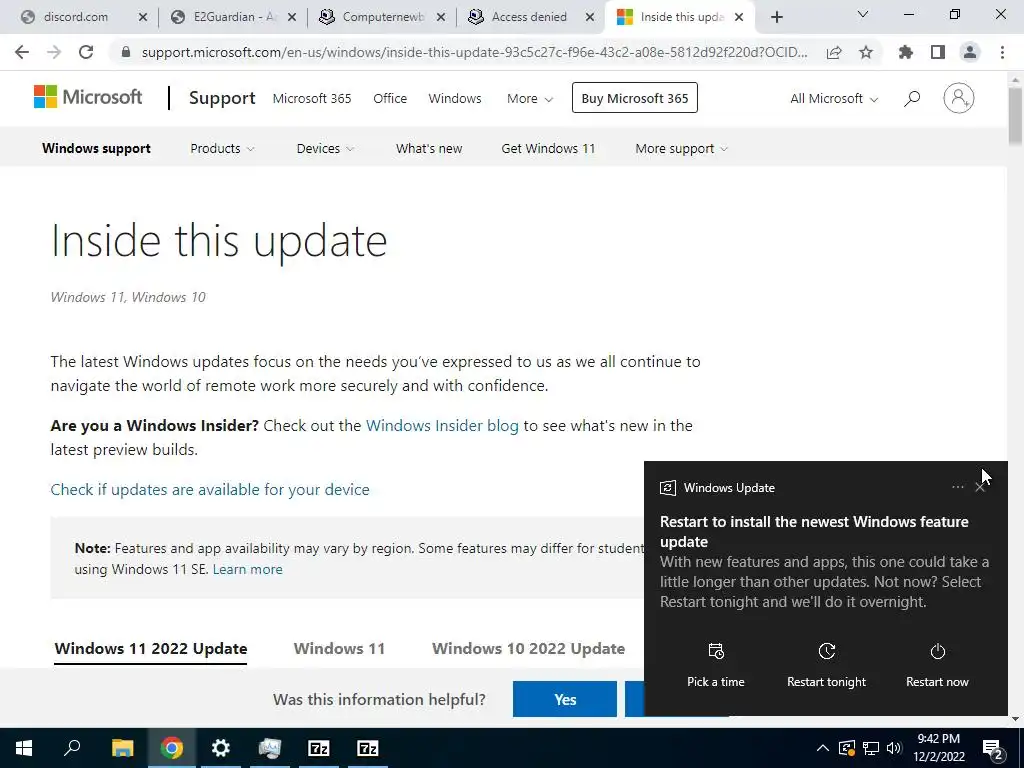Open File Explorer from taskbar
This screenshot has width=1024, height=768.
click(x=122, y=748)
